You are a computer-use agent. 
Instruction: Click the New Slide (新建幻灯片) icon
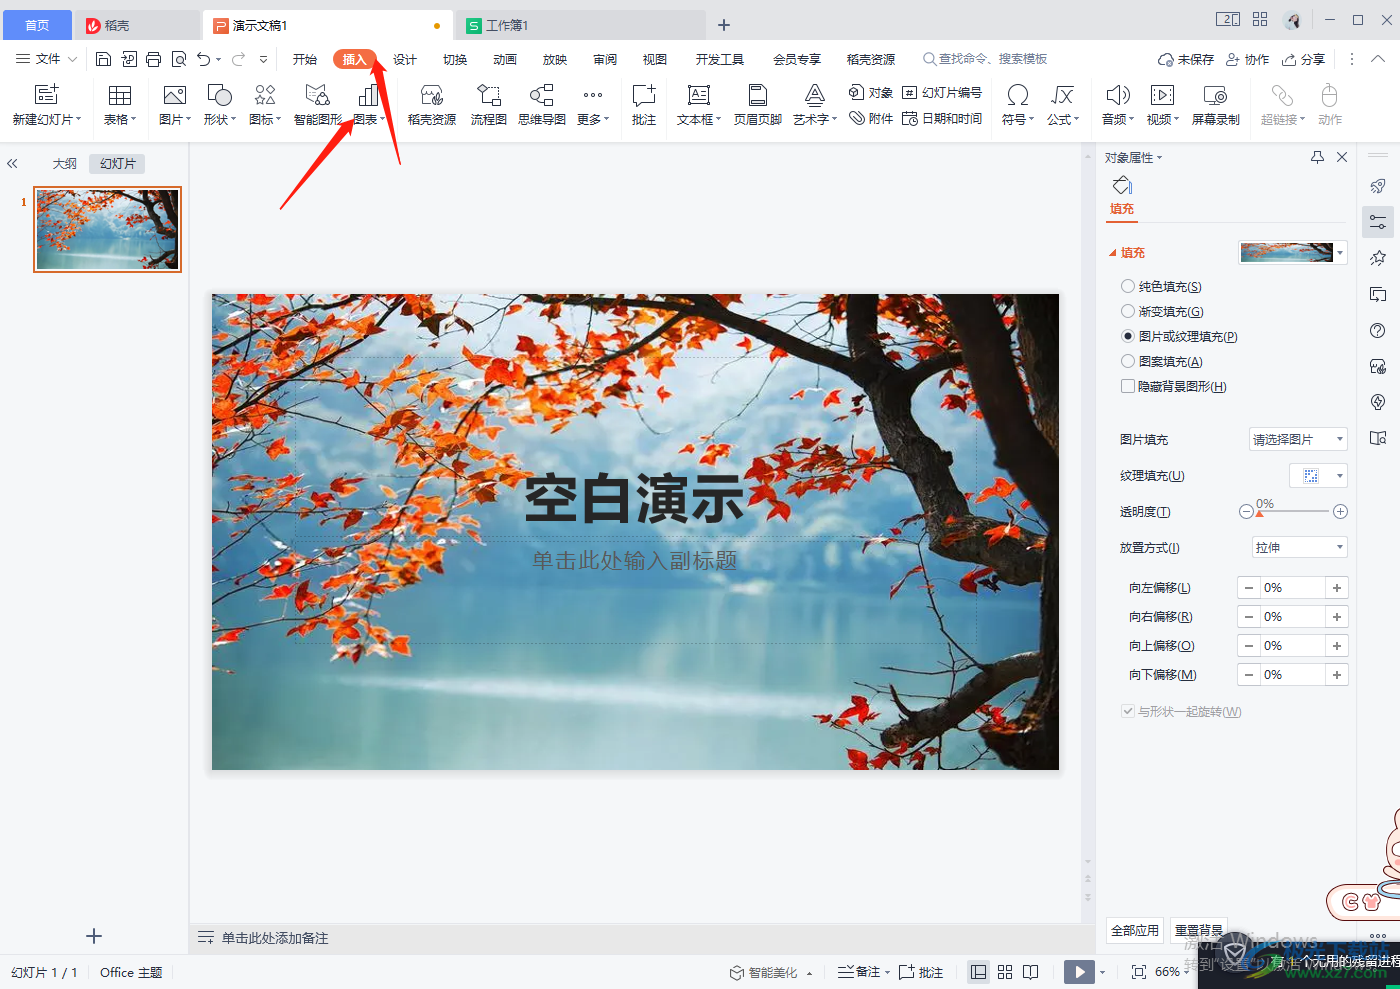[46, 95]
